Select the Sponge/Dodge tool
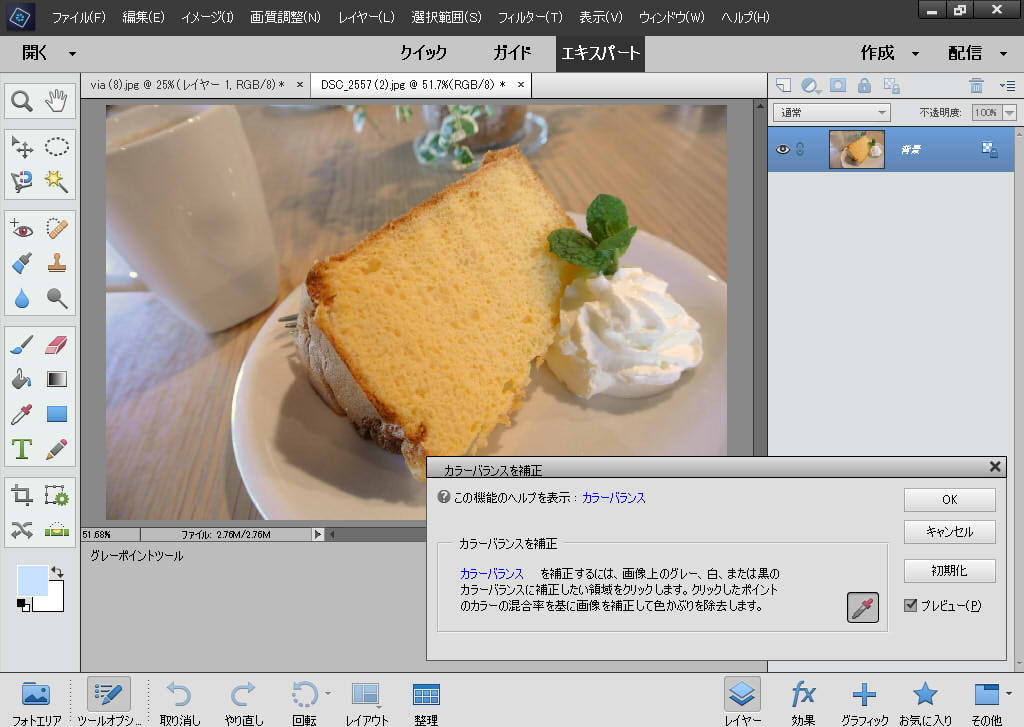Viewport: 1024px width, 727px height. 57,299
